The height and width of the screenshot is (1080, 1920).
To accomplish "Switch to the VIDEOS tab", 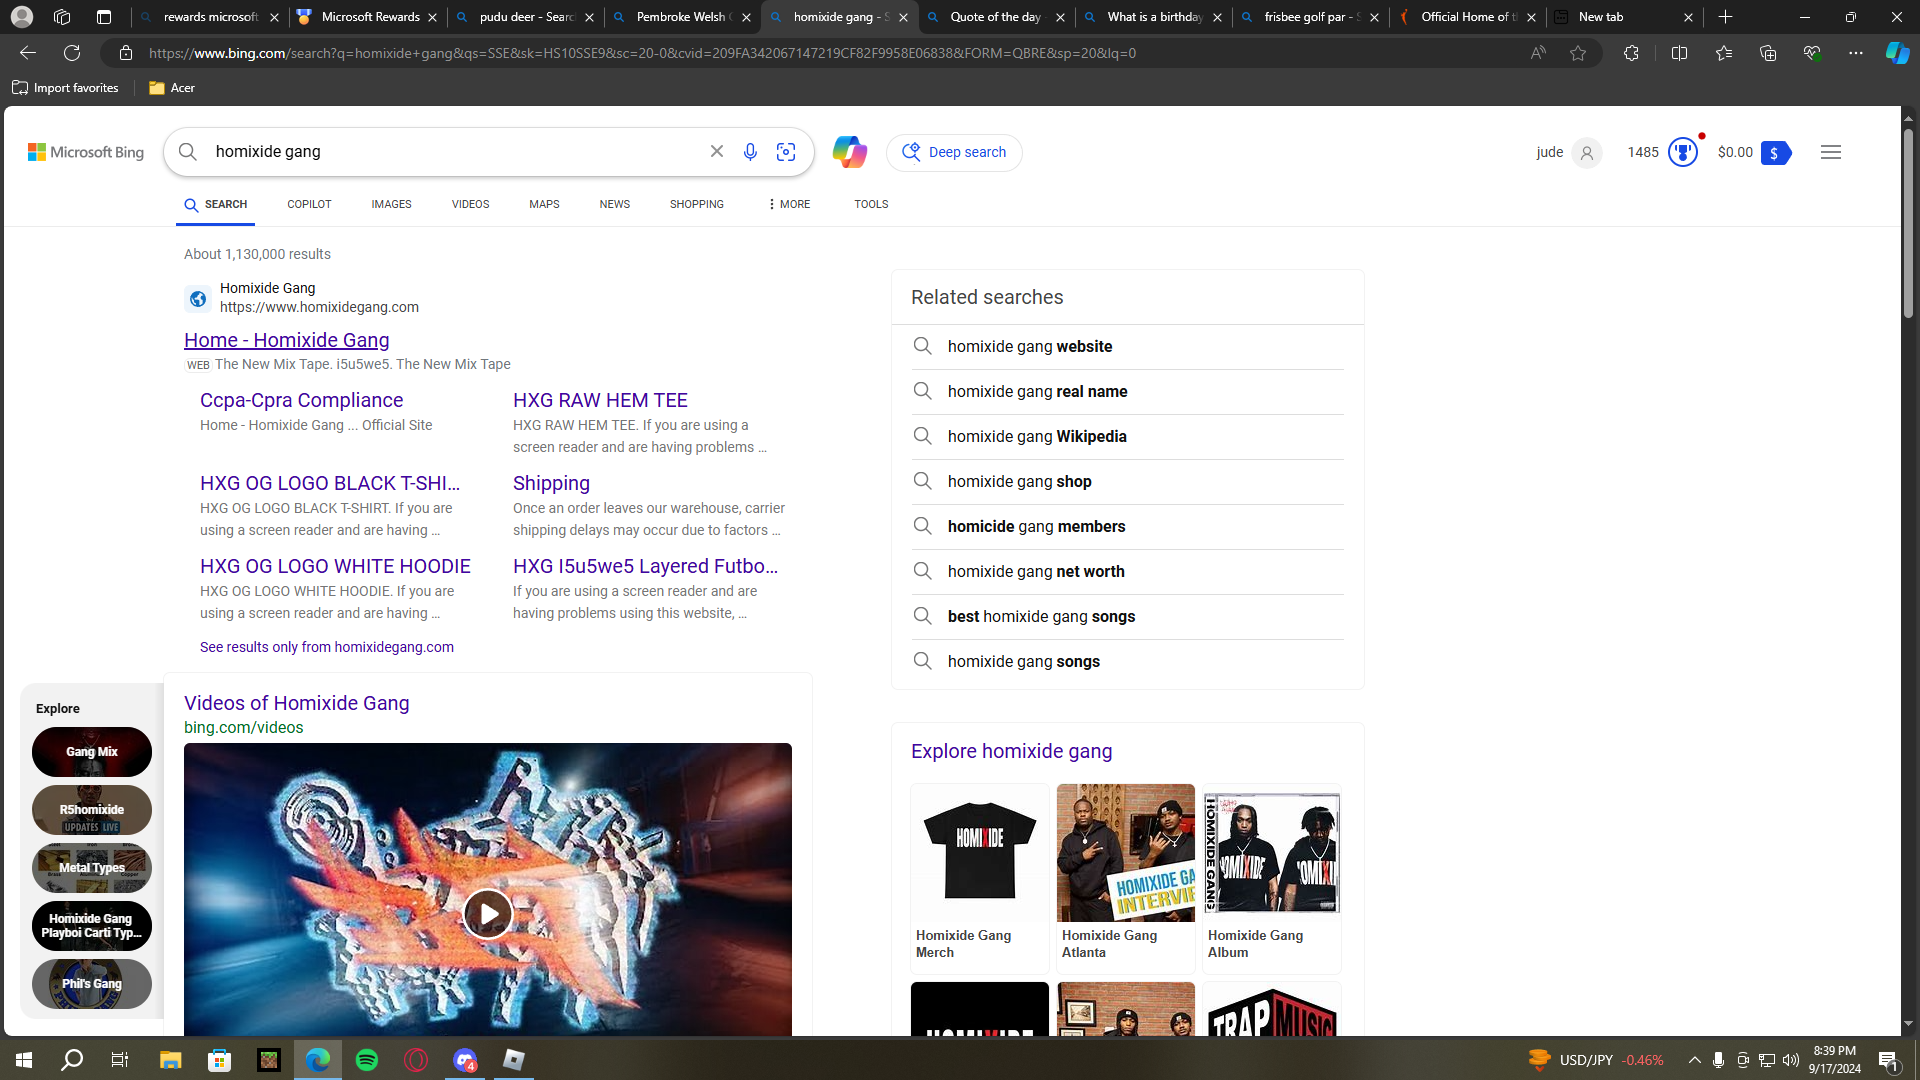I will pyautogui.click(x=470, y=204).
